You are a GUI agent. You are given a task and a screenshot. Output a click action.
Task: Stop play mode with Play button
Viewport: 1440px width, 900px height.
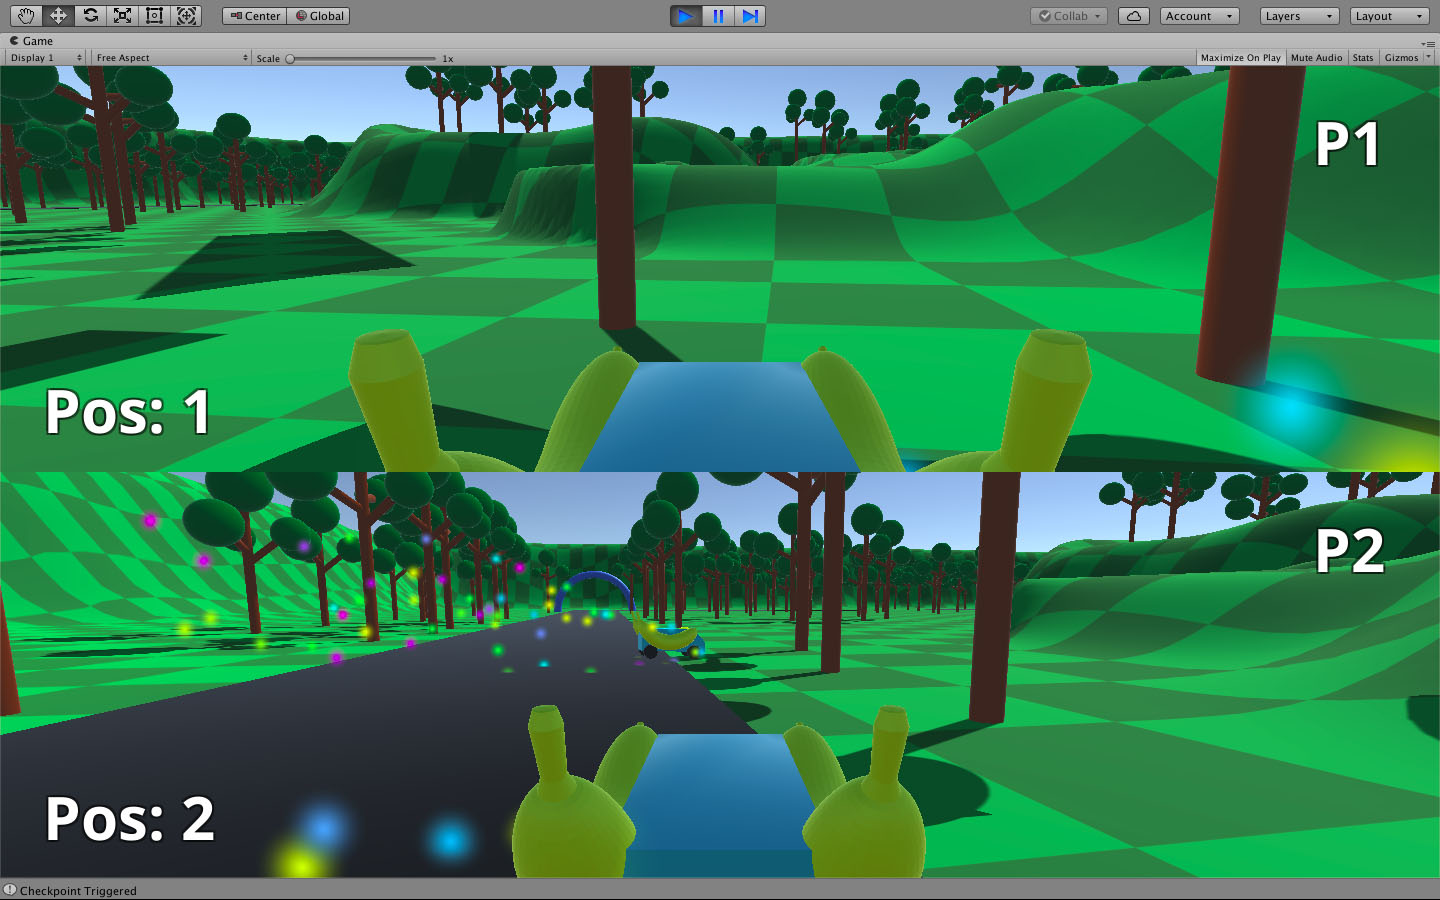(x=685, y=16)
